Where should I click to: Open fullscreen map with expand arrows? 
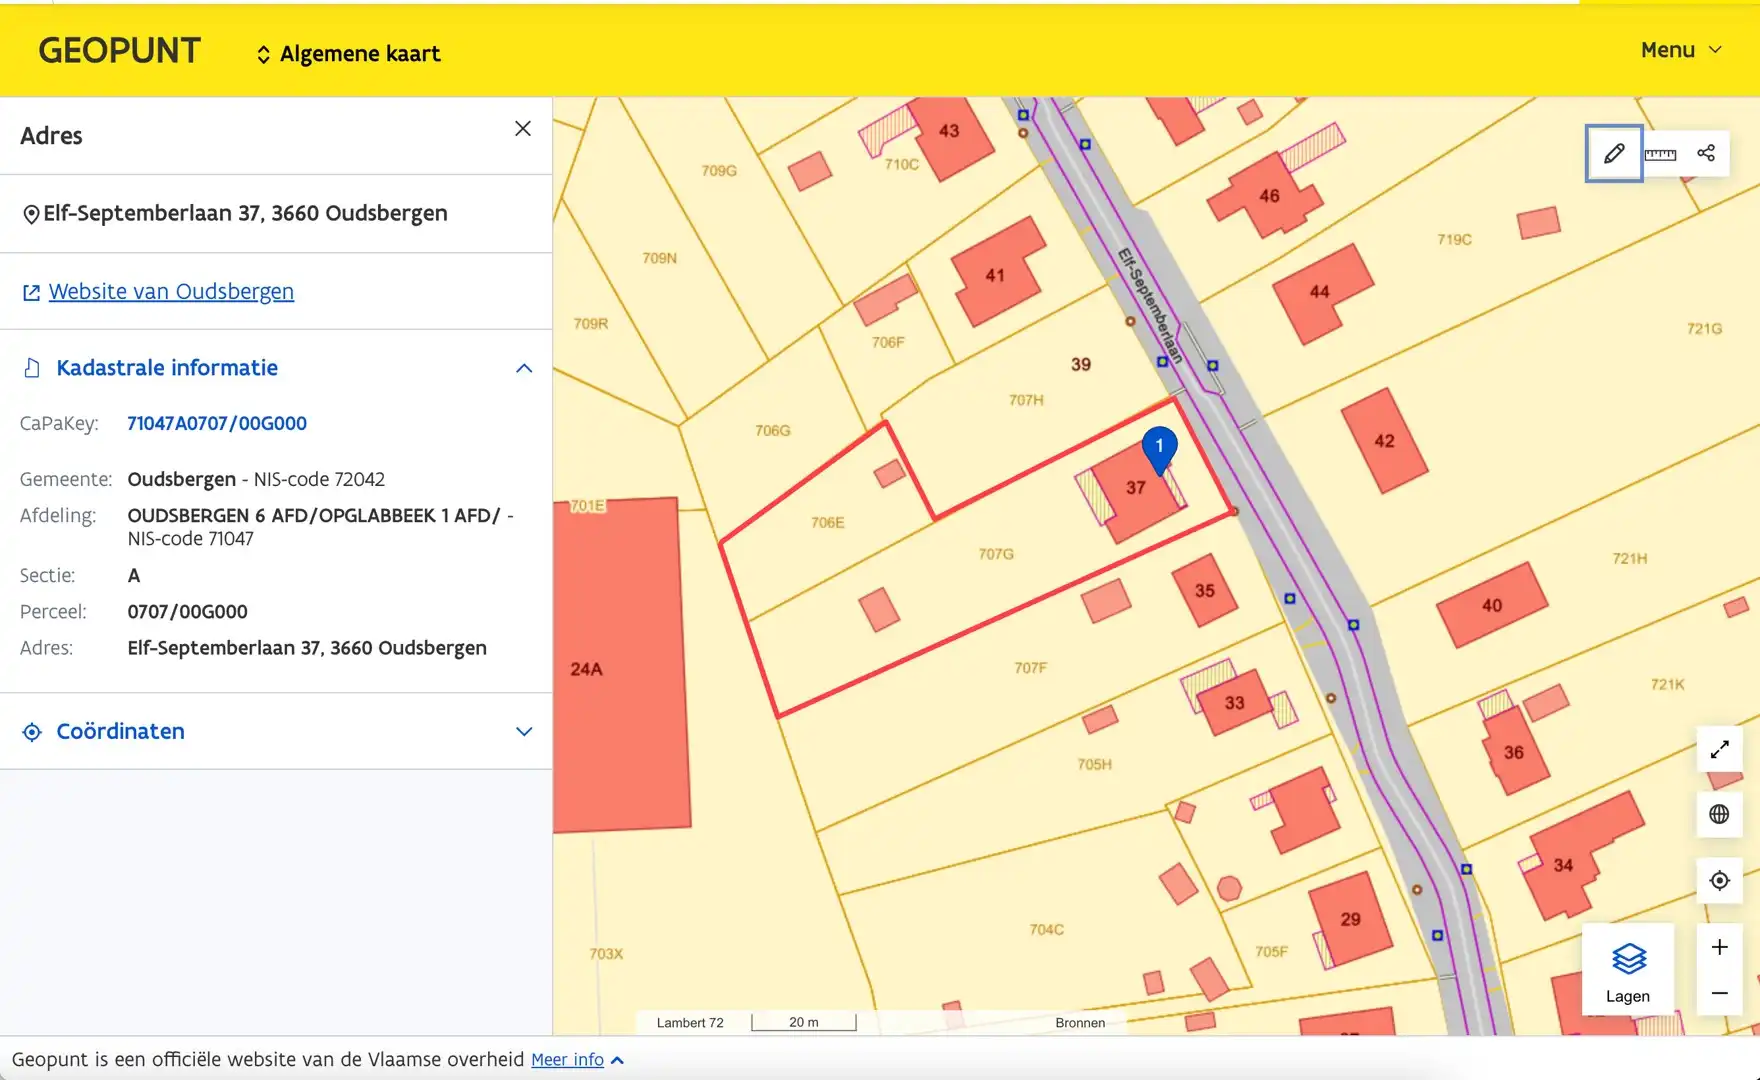tap(1719, 749)
